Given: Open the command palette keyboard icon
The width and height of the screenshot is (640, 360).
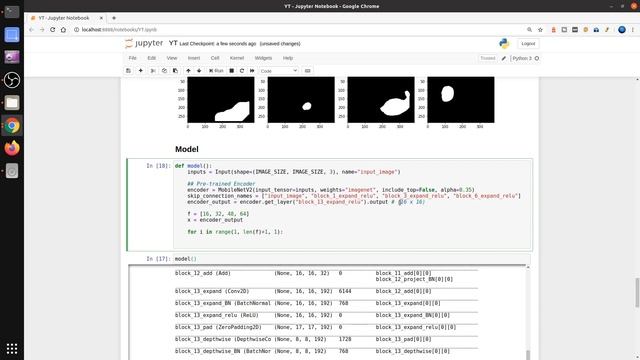Looking at the screenshot, I should pyautogui.click(x=307, y=71).
